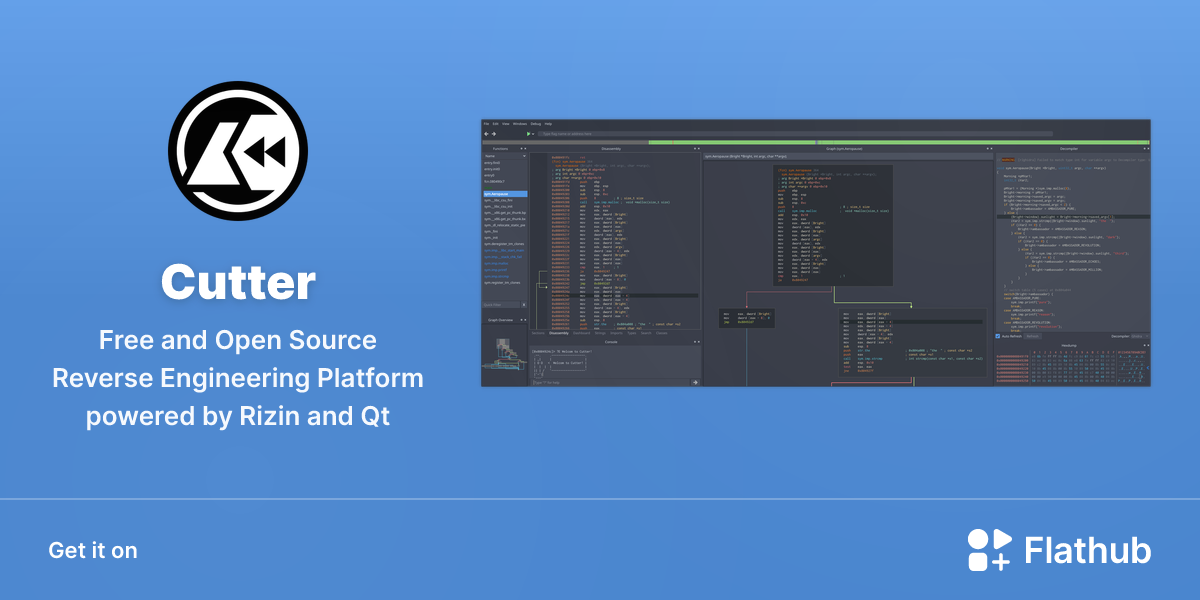Close the Functions panel
This screenshot has width=1200, height=600.
click(524, 149)
